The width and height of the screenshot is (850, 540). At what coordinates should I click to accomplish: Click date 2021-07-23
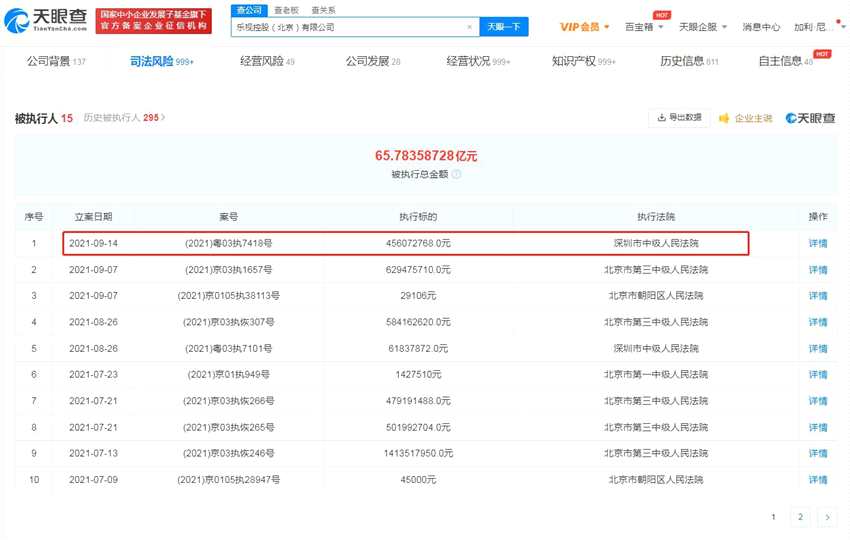pyautogui.click(x=93, y=375)
